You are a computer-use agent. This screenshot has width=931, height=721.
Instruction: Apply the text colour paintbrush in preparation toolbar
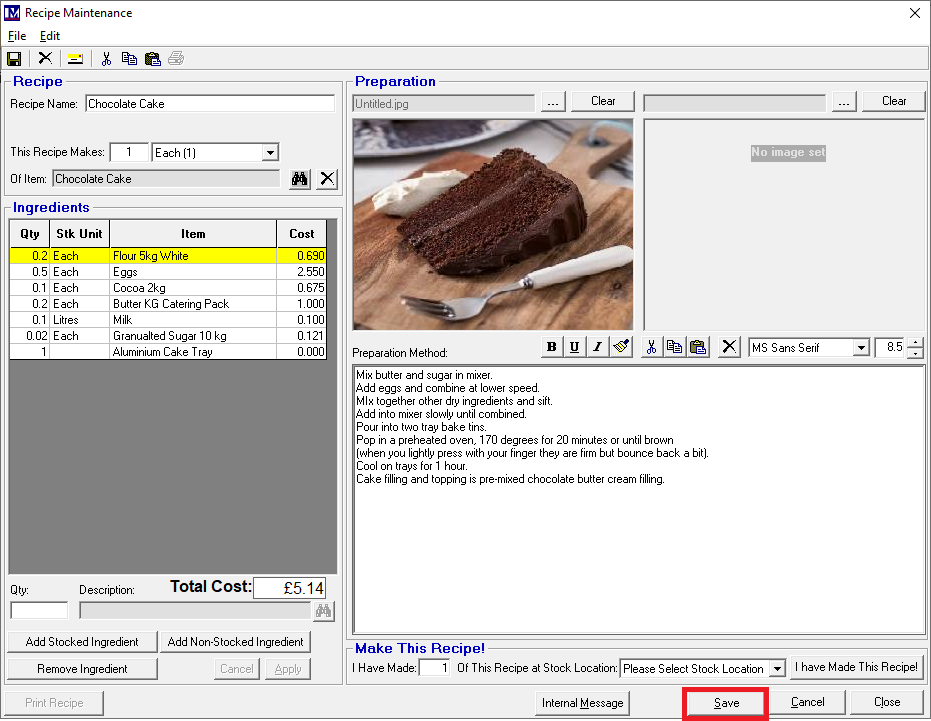click(x=621, y=347)
